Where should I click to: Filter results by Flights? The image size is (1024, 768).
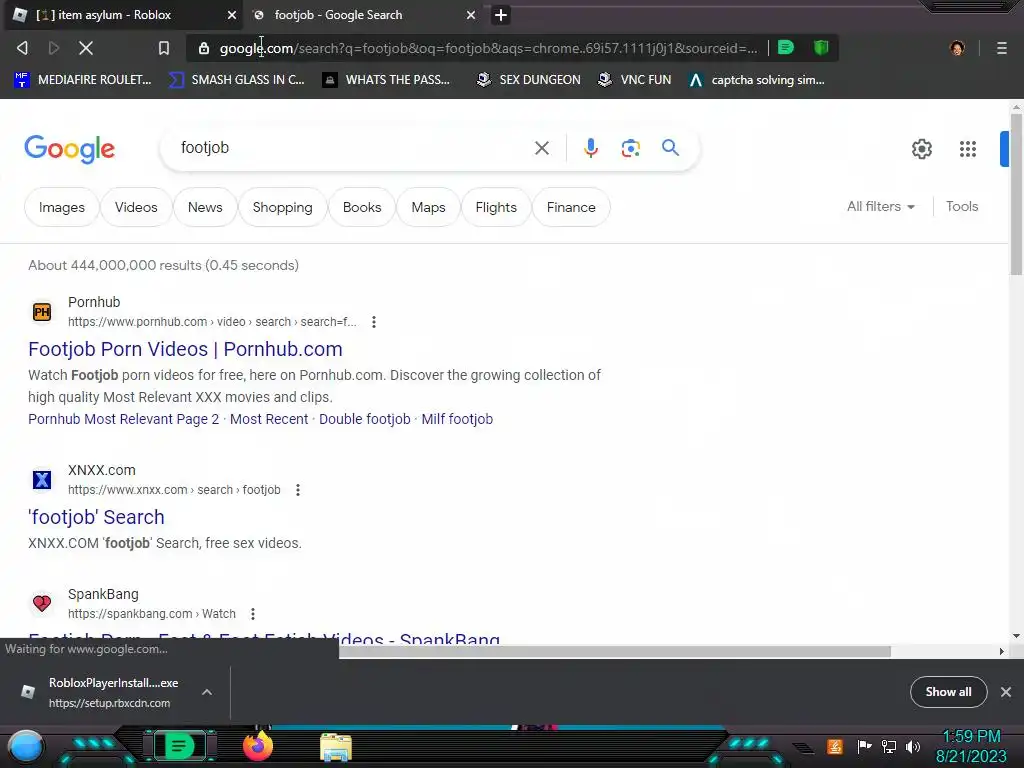point(496,207)
